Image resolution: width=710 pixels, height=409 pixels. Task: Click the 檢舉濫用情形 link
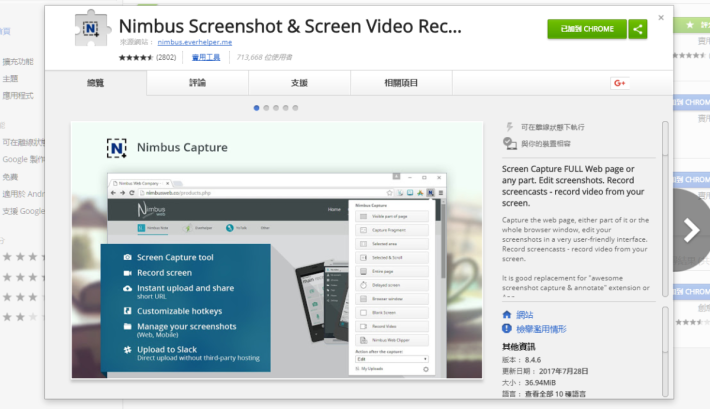pyautogui.click(x=541, y=329)
